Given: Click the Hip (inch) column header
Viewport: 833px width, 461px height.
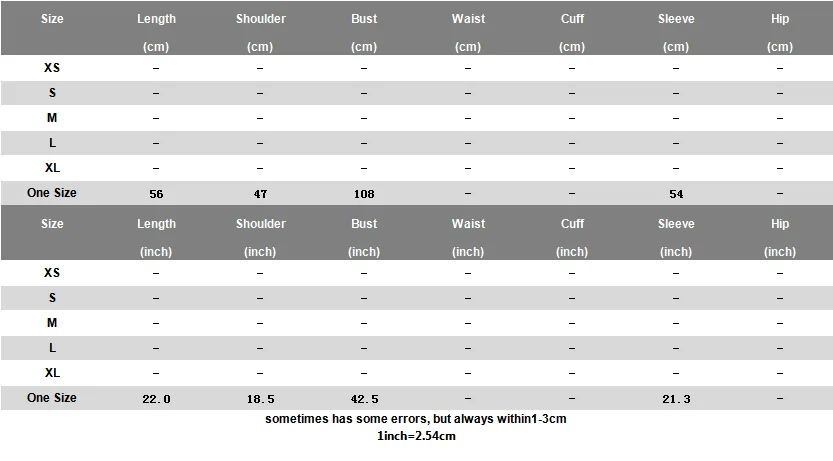Looking at the screenshot, I should pyautogui.click(x=780, y=237).
